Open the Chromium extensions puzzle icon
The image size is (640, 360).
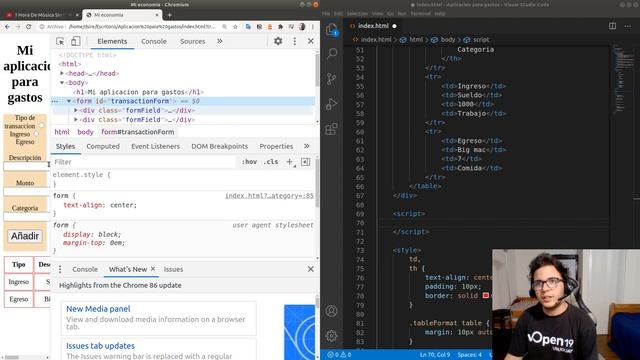tap(280, 27)
